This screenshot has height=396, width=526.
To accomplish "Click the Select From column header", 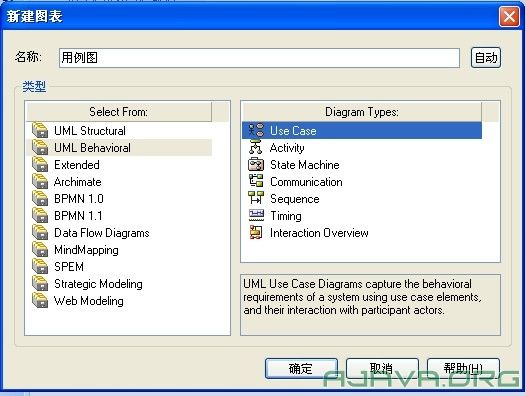I will click(x=119, y=112).
